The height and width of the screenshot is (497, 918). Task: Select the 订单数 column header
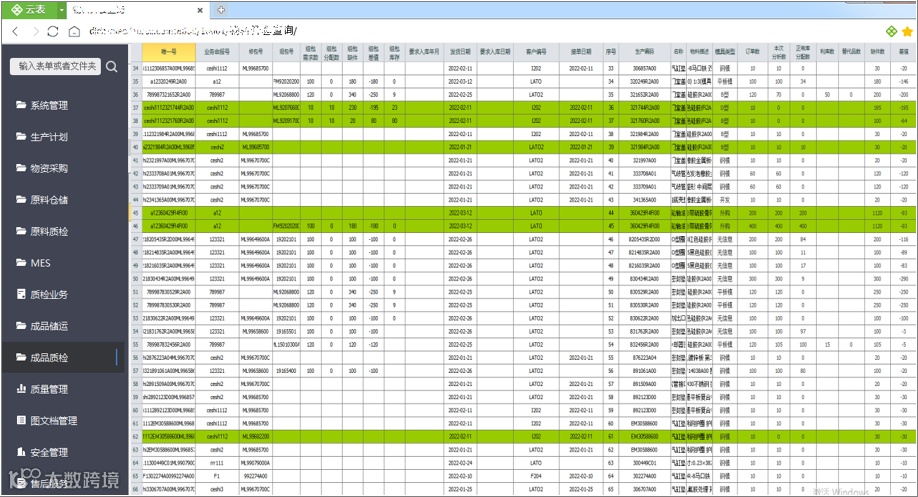coord(752,52)
